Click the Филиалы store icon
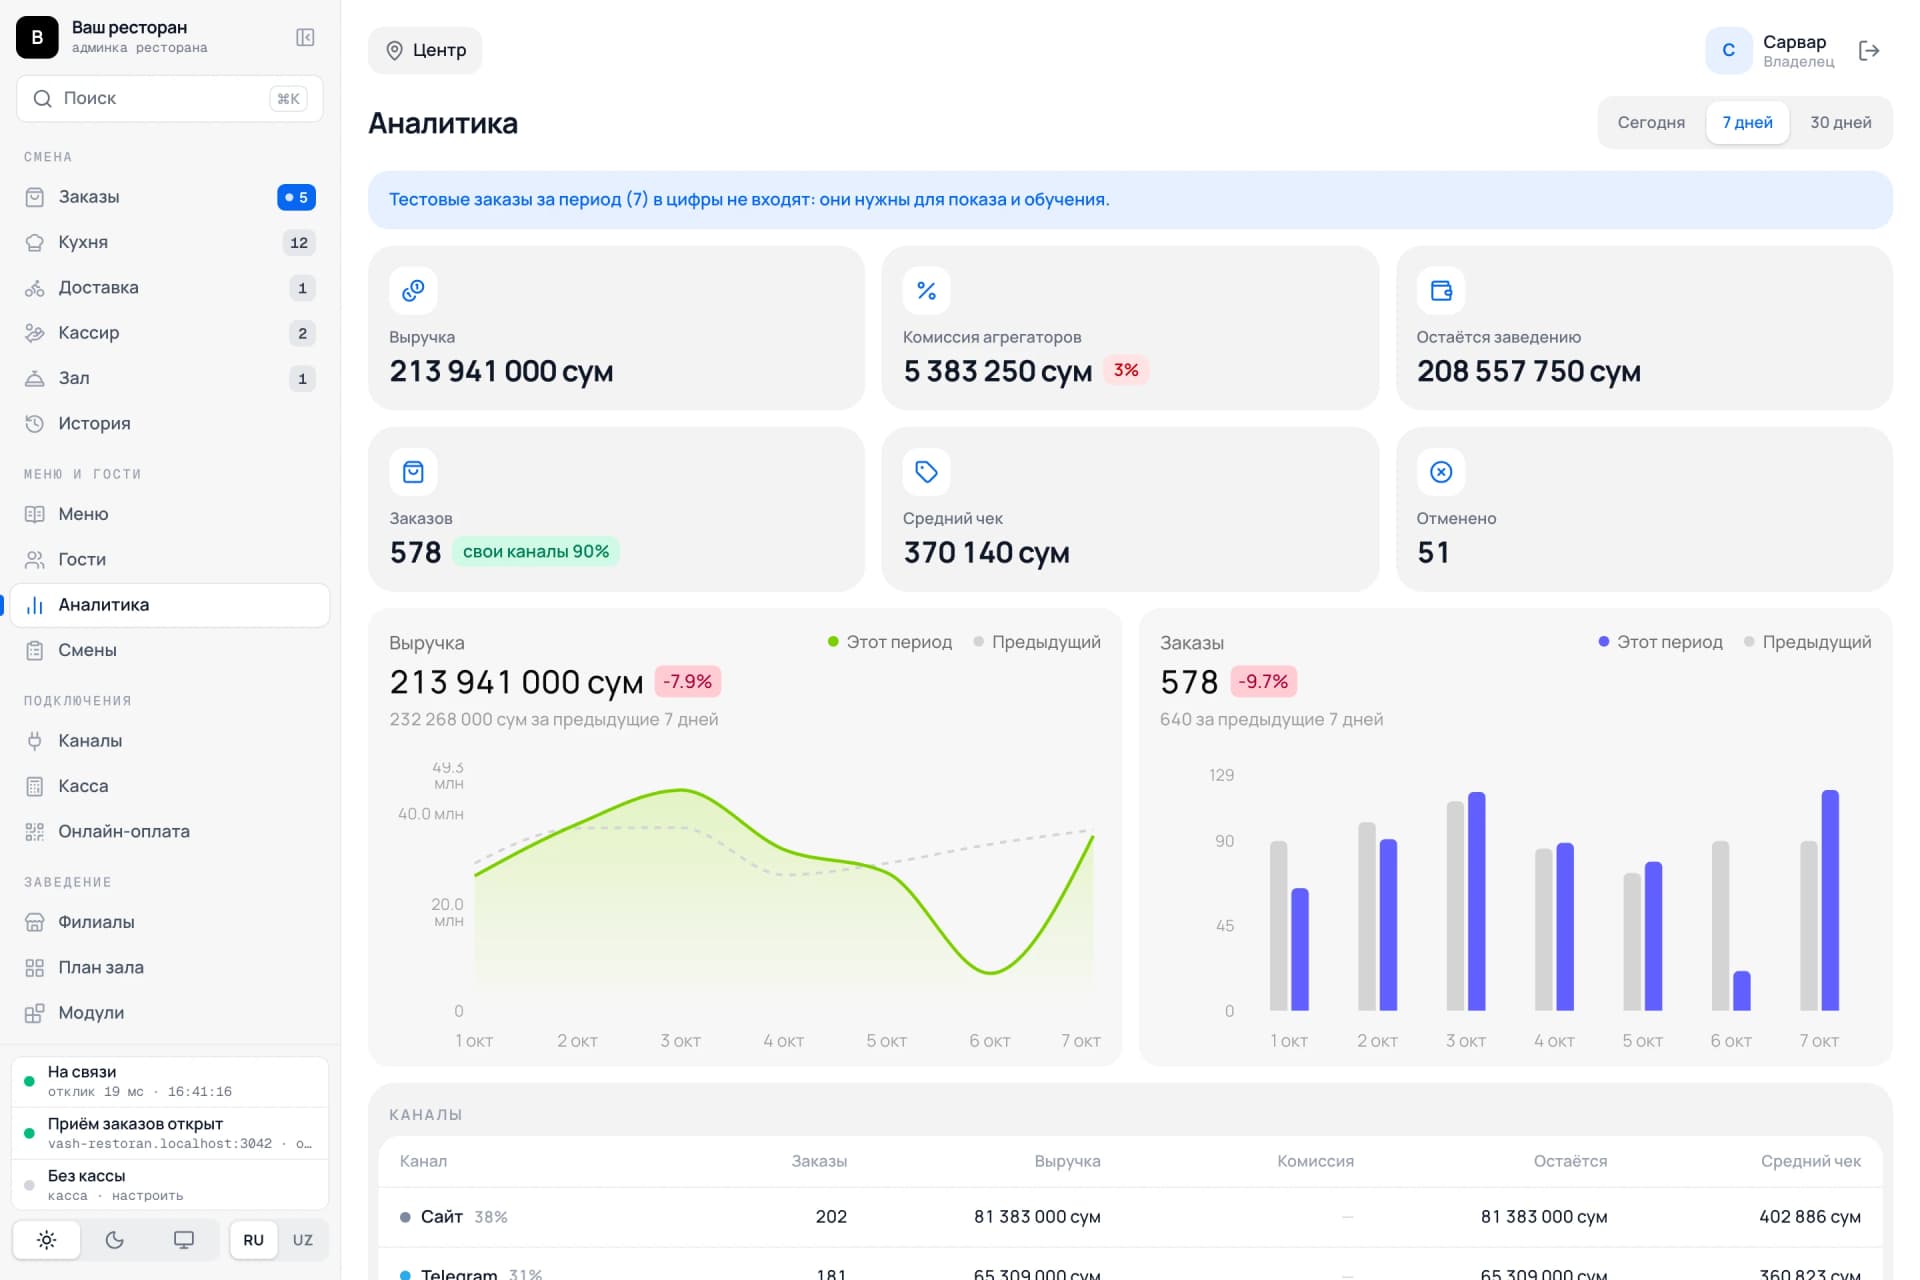The height and width of the screenshot is (1280, 1920). (35, 922)
